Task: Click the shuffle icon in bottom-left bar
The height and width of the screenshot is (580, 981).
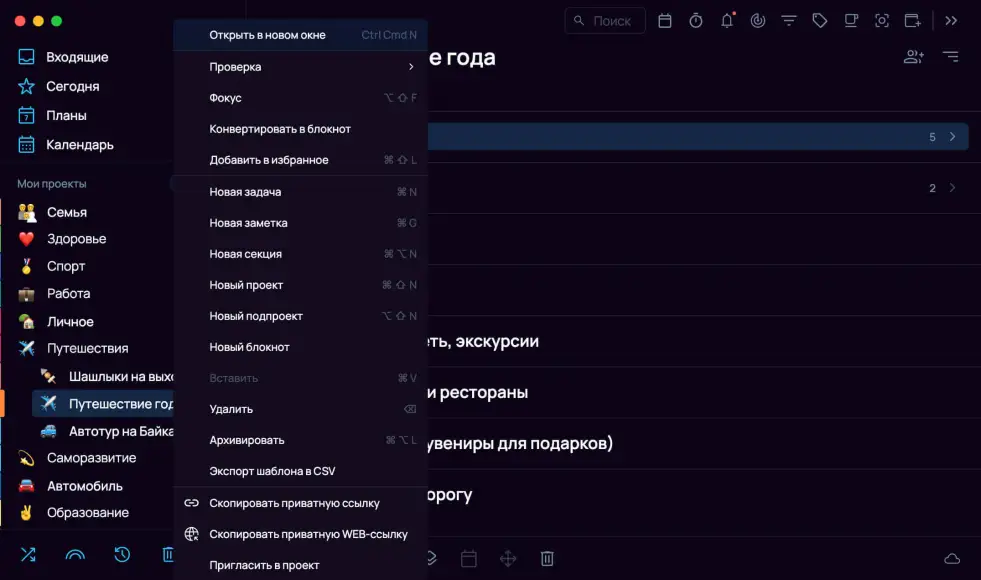Action: click(x=27, y=555)
